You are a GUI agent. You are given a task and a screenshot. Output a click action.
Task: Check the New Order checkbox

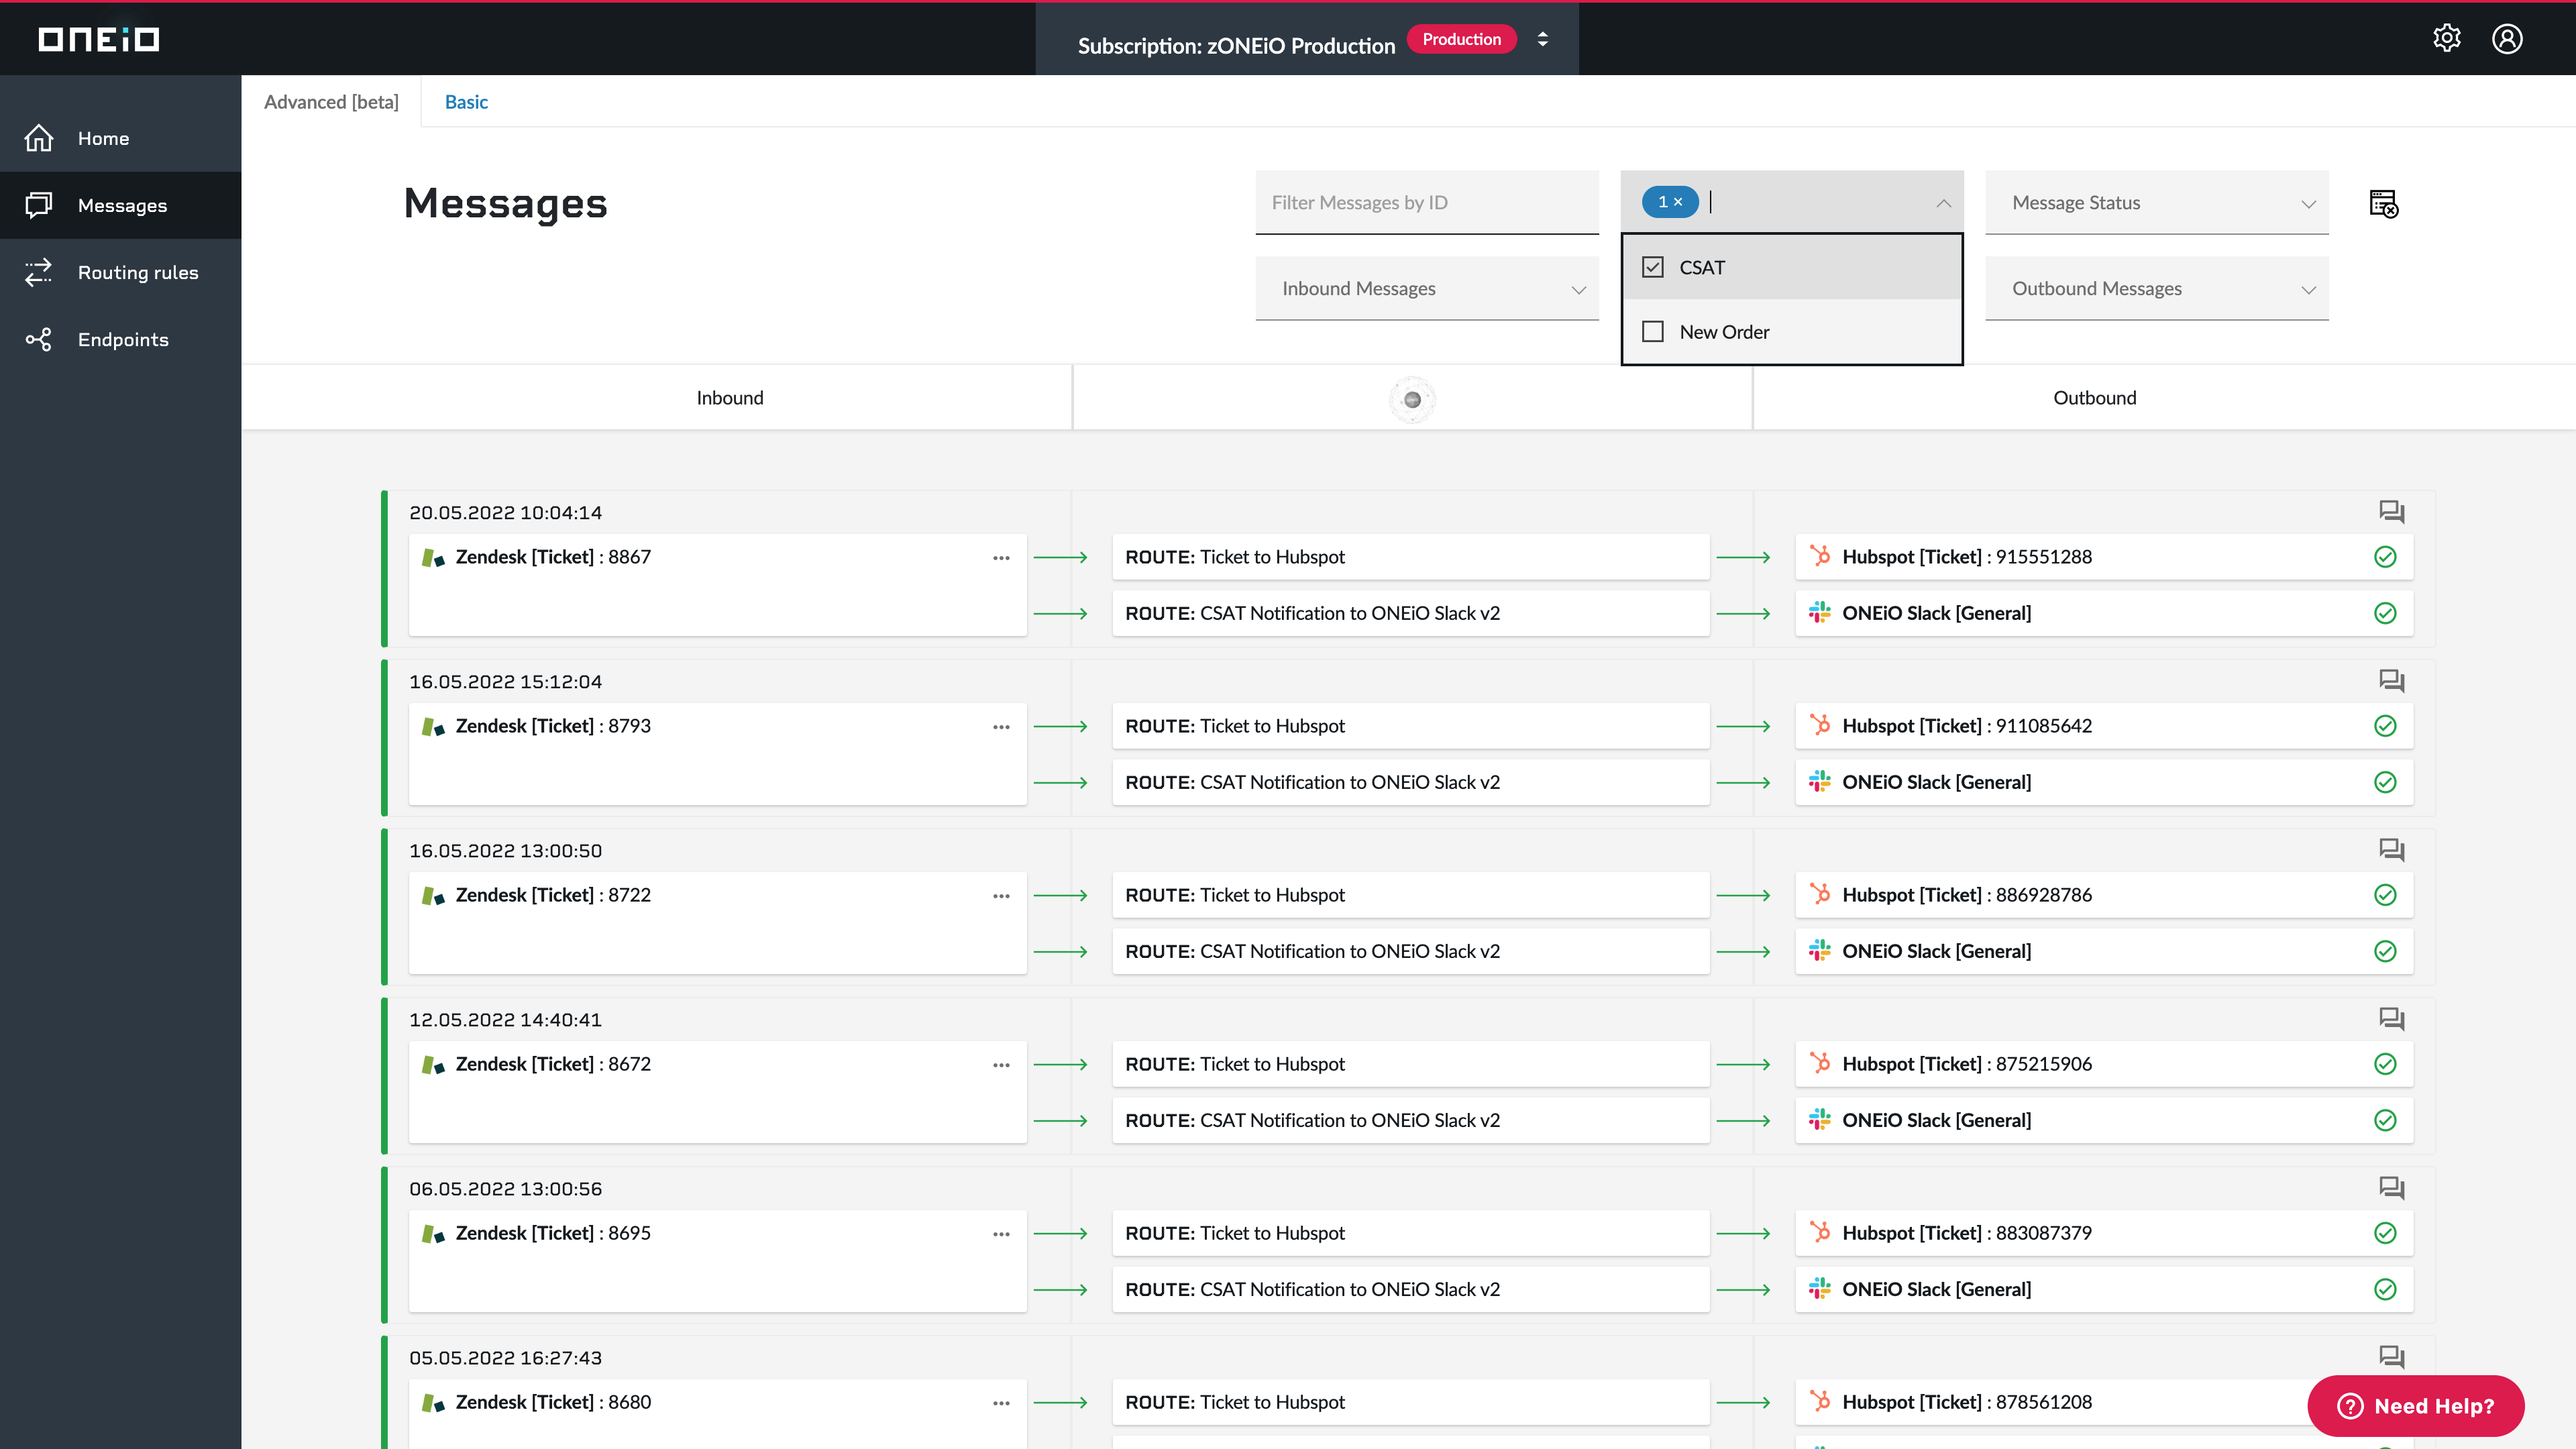pyautogui.click(x=1653, y=331)
